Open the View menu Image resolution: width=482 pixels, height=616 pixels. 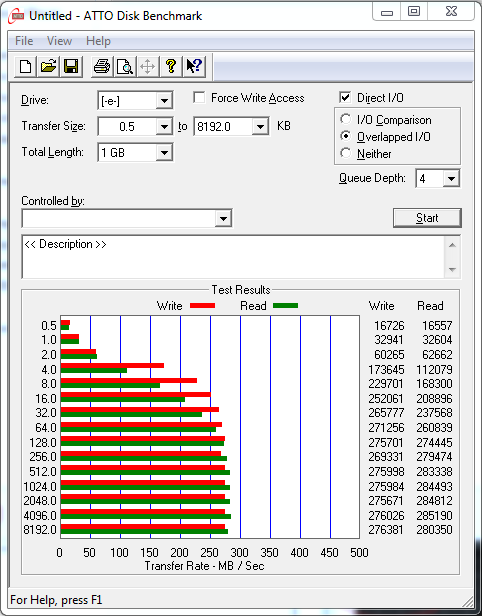point(59,41)
